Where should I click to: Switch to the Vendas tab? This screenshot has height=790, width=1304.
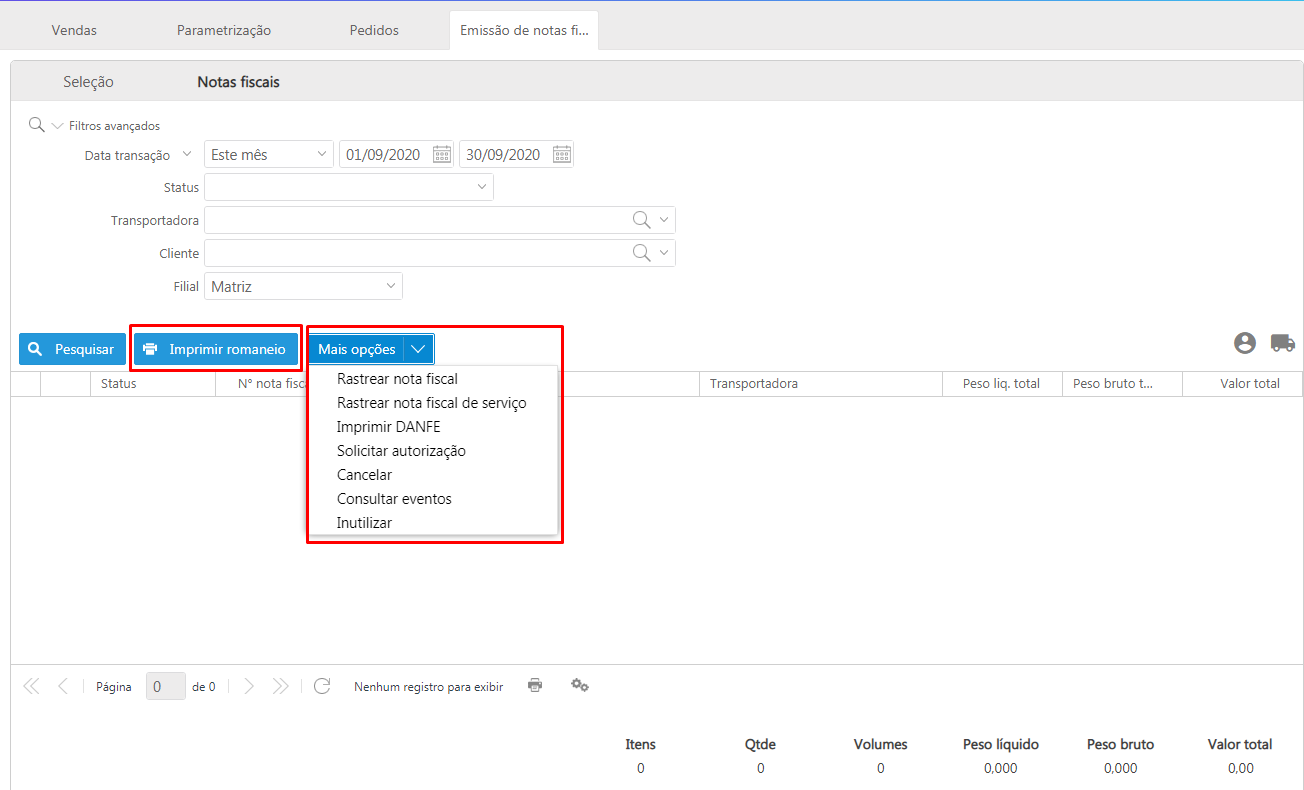click(74, 30)
